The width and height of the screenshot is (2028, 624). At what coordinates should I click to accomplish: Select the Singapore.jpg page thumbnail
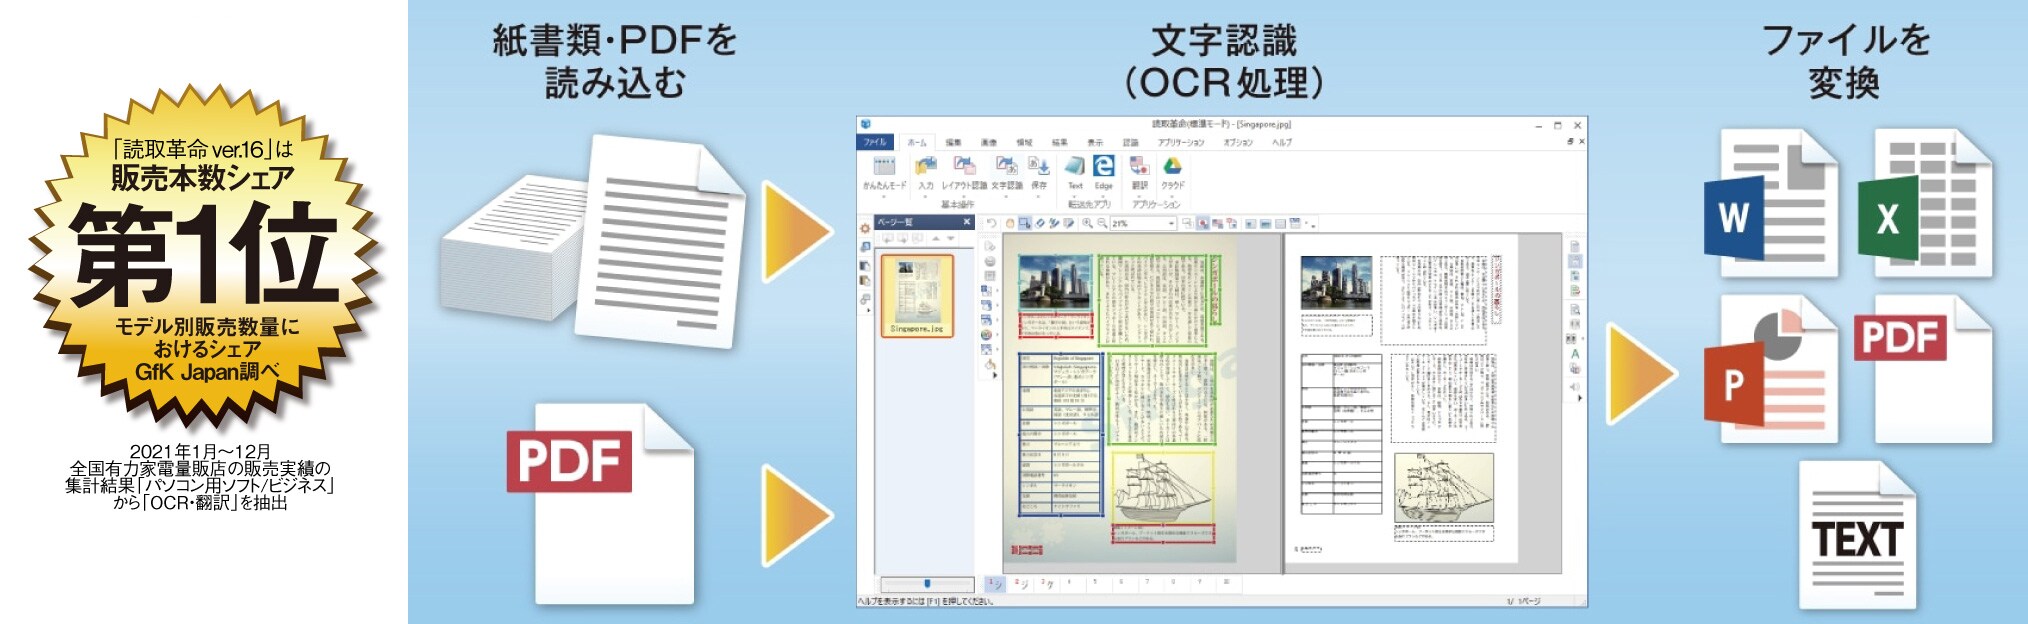(917, 296)
